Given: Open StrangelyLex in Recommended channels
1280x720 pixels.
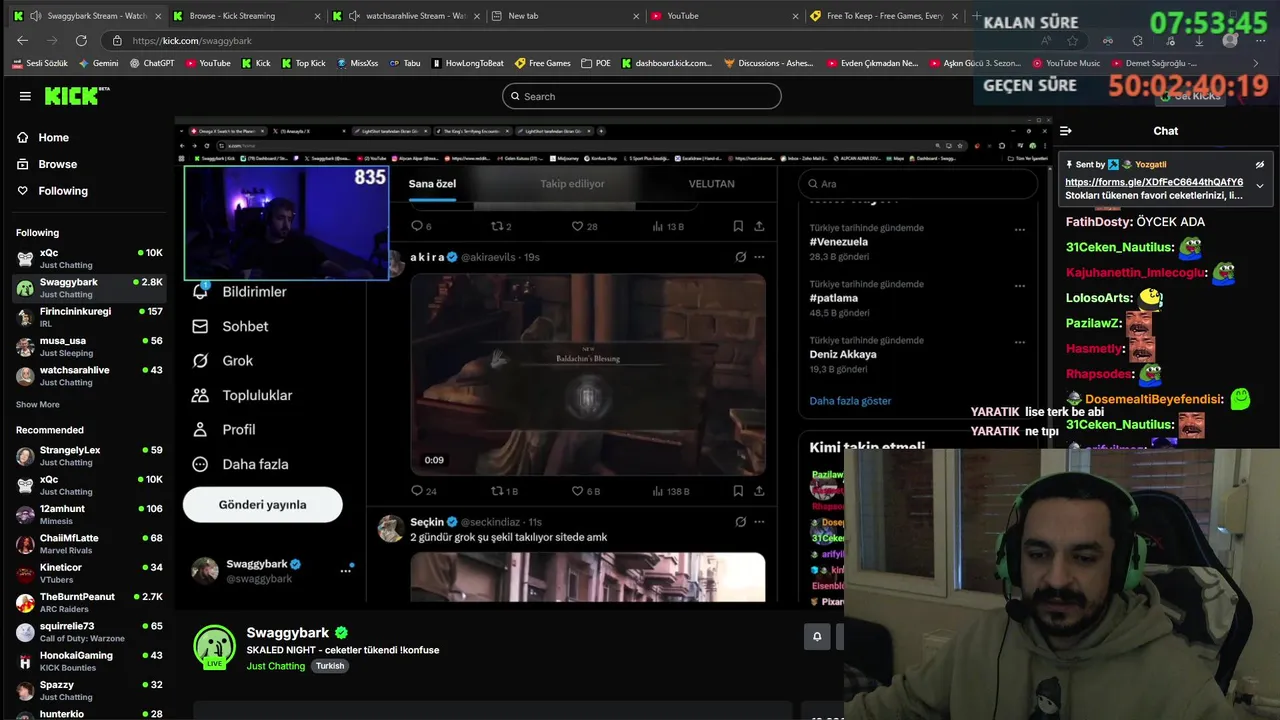Looking at the screenshot, I should pyautogui.click(x=88, y=456).
